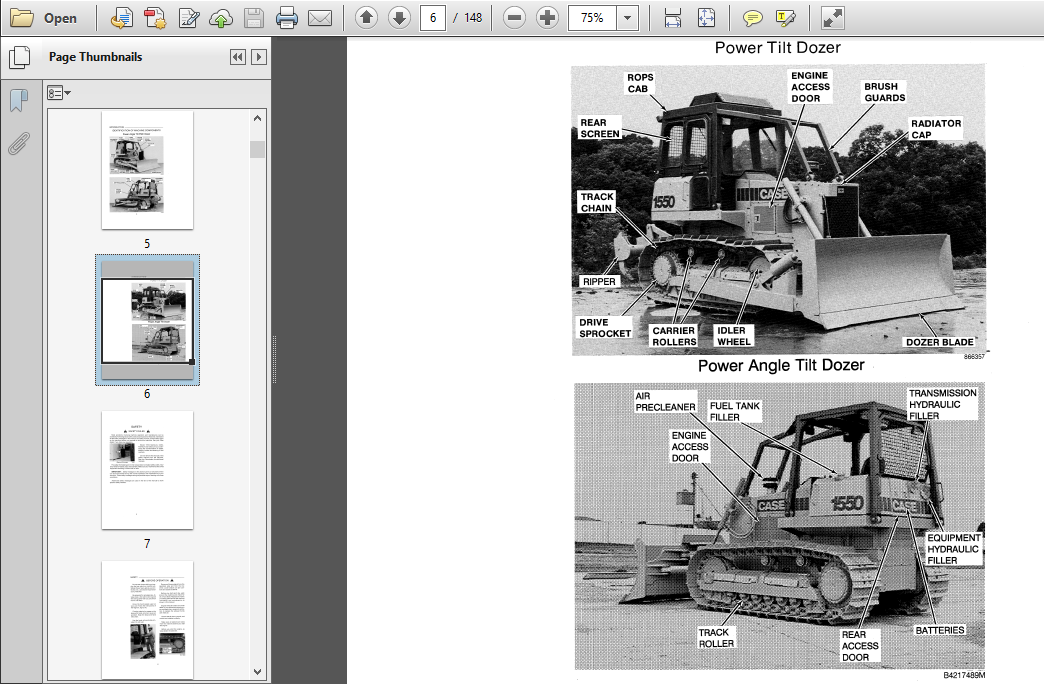
Task: Open the Attachments paperclip panel icon
Action: pyautogui.click(x=19, y=143)
